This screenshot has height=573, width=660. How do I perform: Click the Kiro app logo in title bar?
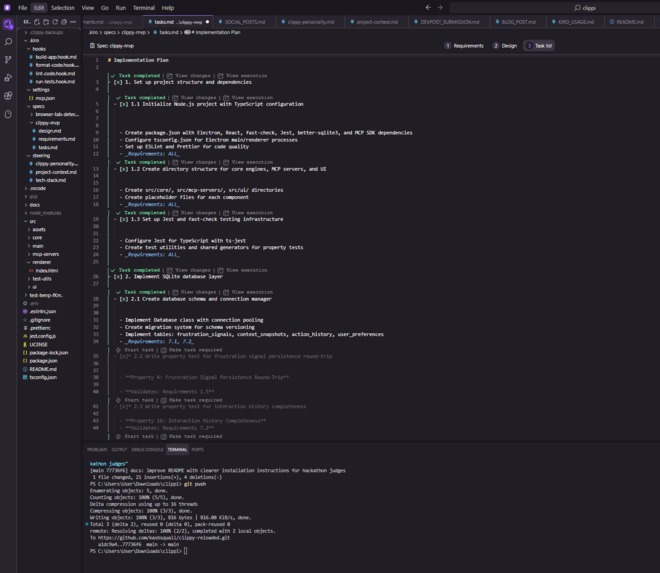[7, 8]
